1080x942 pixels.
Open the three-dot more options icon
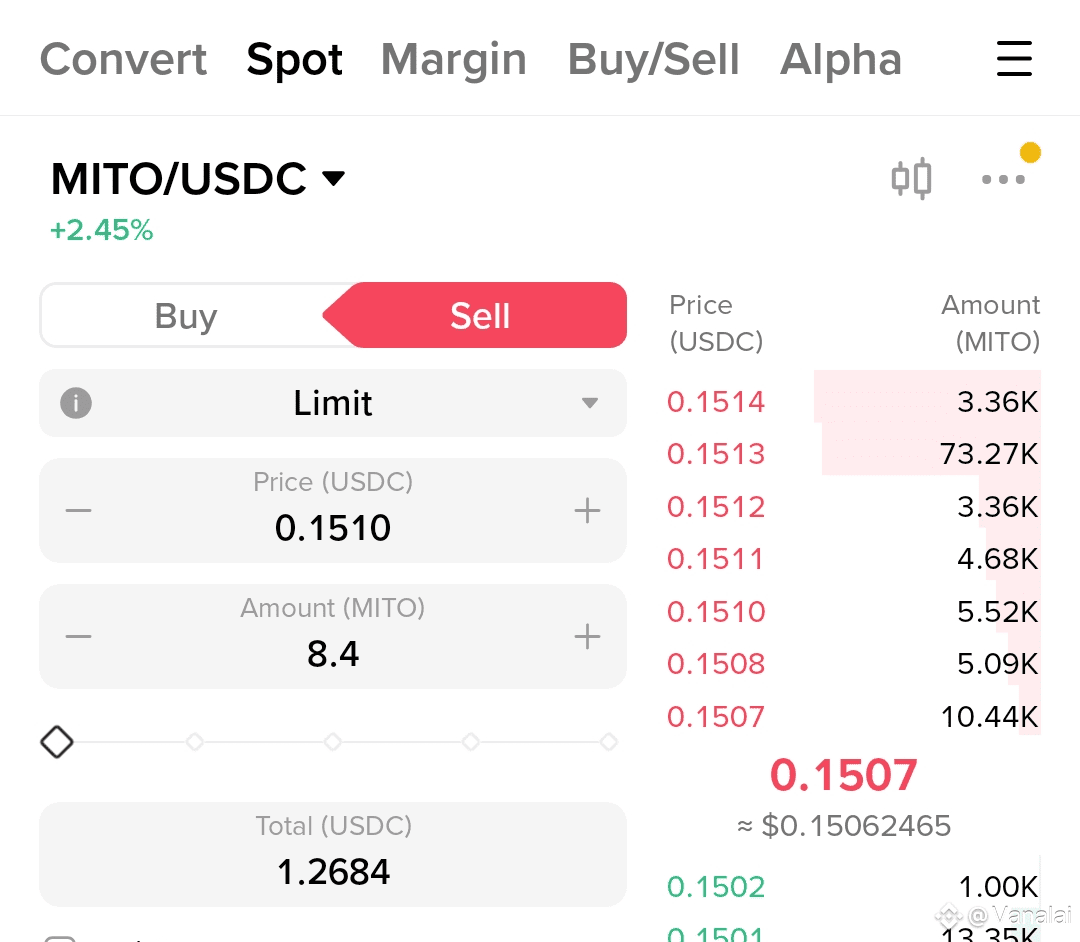(1003, 180)
